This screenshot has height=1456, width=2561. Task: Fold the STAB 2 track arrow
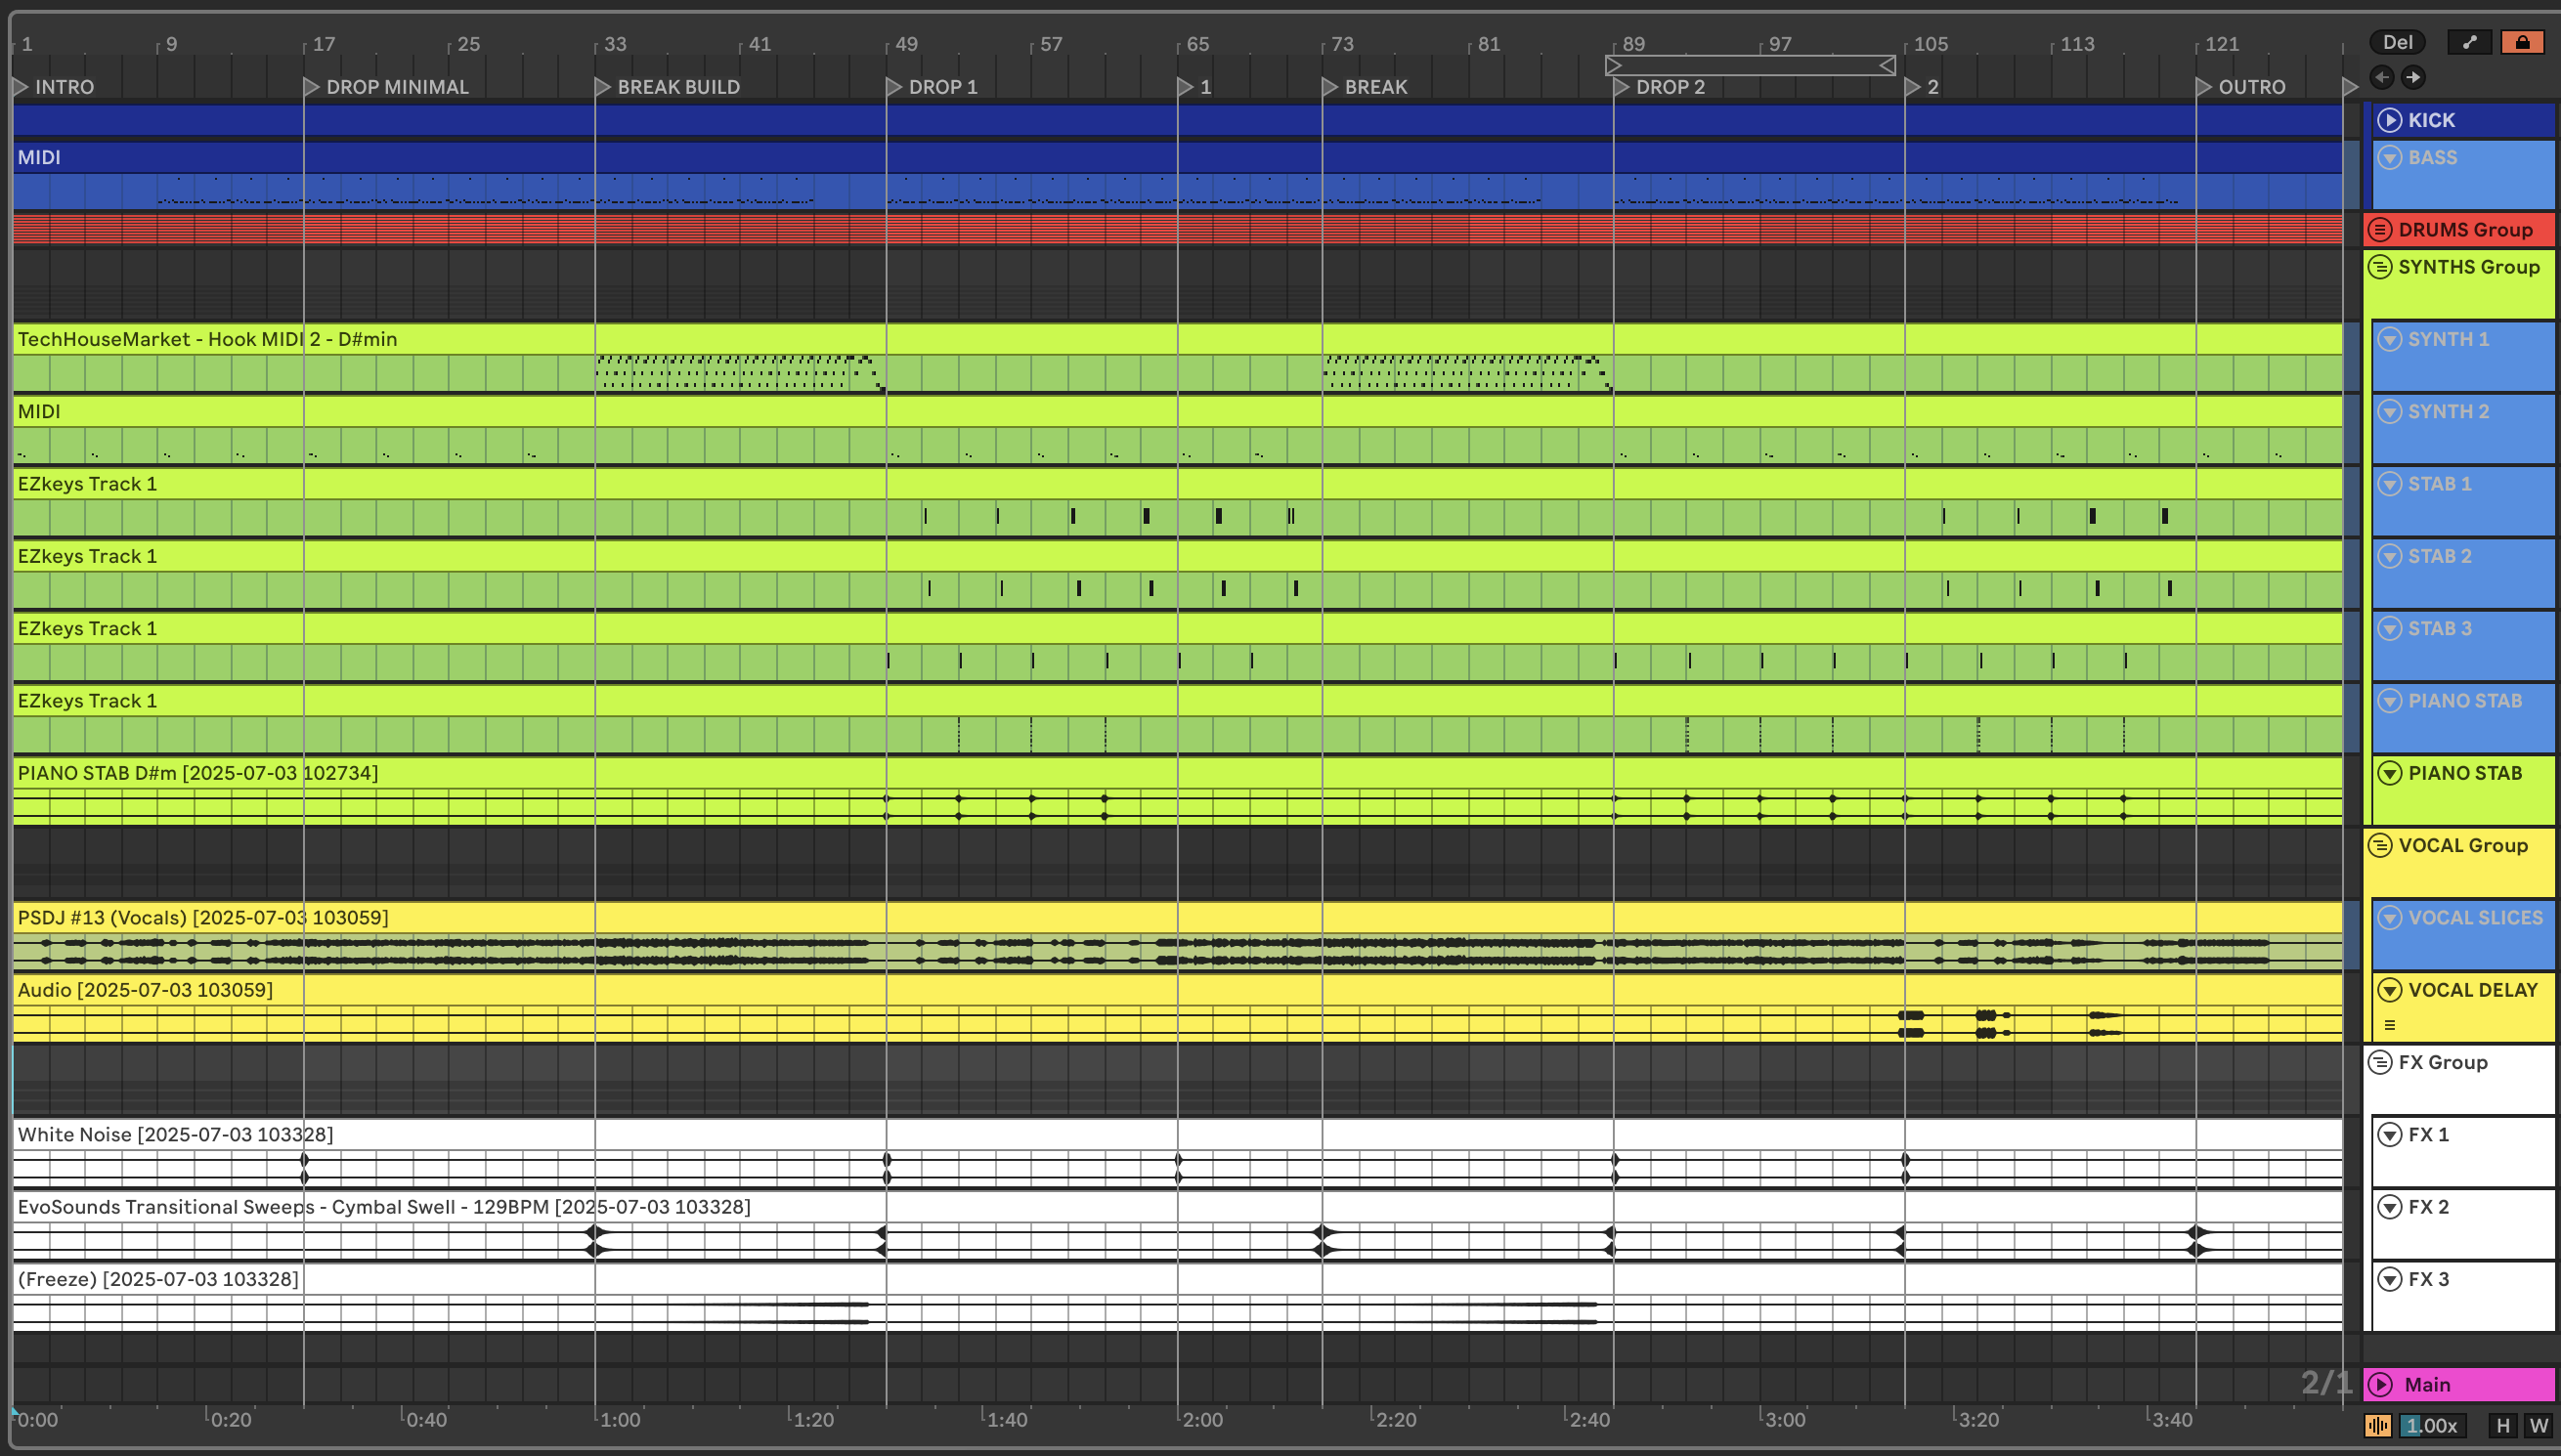(x=2389, y=556)
